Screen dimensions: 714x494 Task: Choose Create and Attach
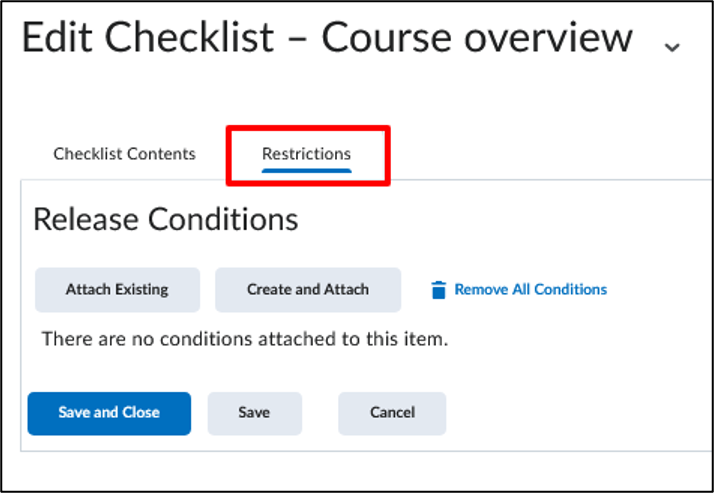pos(308,290)
